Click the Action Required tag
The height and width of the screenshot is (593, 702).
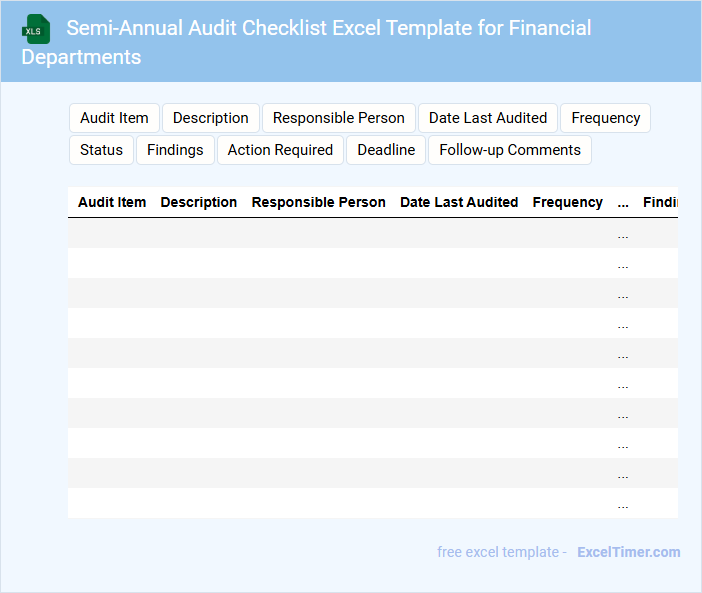coord(280,150)
